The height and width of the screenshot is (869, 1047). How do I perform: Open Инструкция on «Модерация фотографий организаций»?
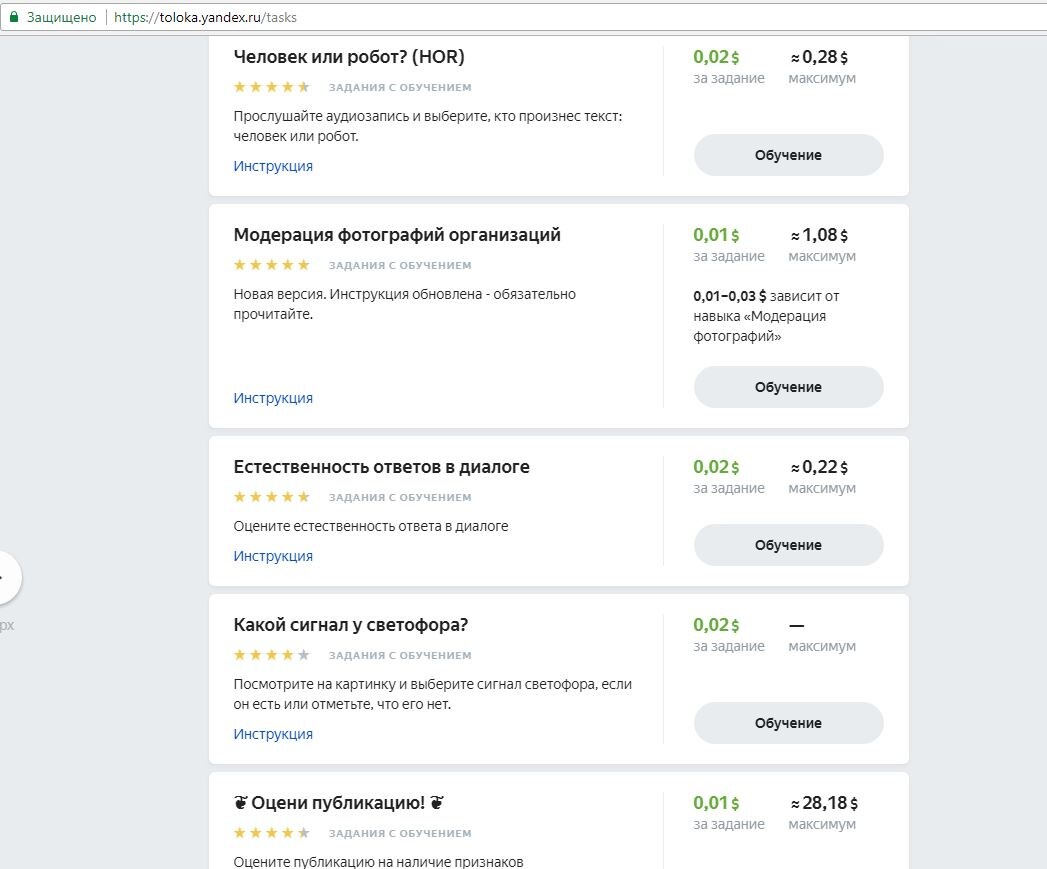[273, 397]
